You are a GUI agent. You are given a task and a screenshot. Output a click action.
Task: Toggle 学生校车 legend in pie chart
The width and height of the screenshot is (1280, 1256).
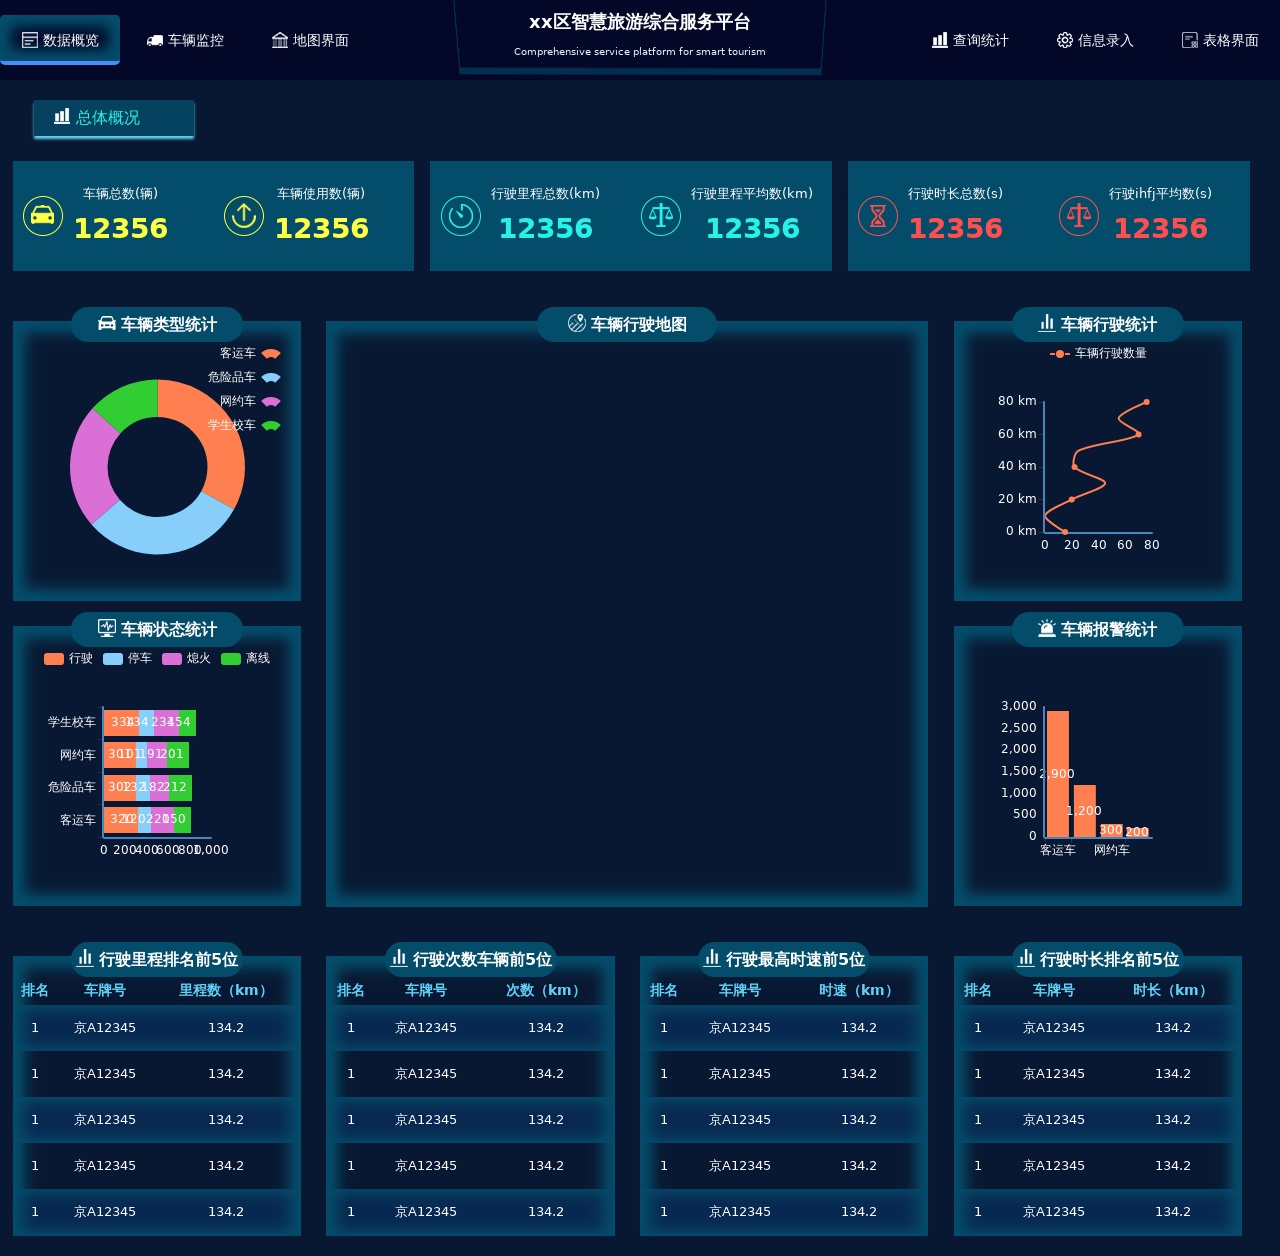click(244, 425)
